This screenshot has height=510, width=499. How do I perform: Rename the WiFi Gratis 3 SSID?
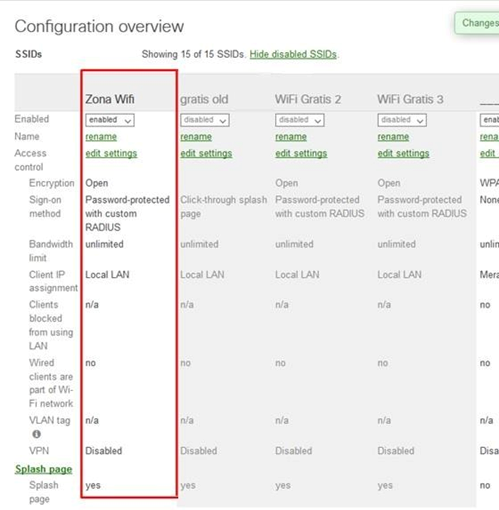coord(393,137)
